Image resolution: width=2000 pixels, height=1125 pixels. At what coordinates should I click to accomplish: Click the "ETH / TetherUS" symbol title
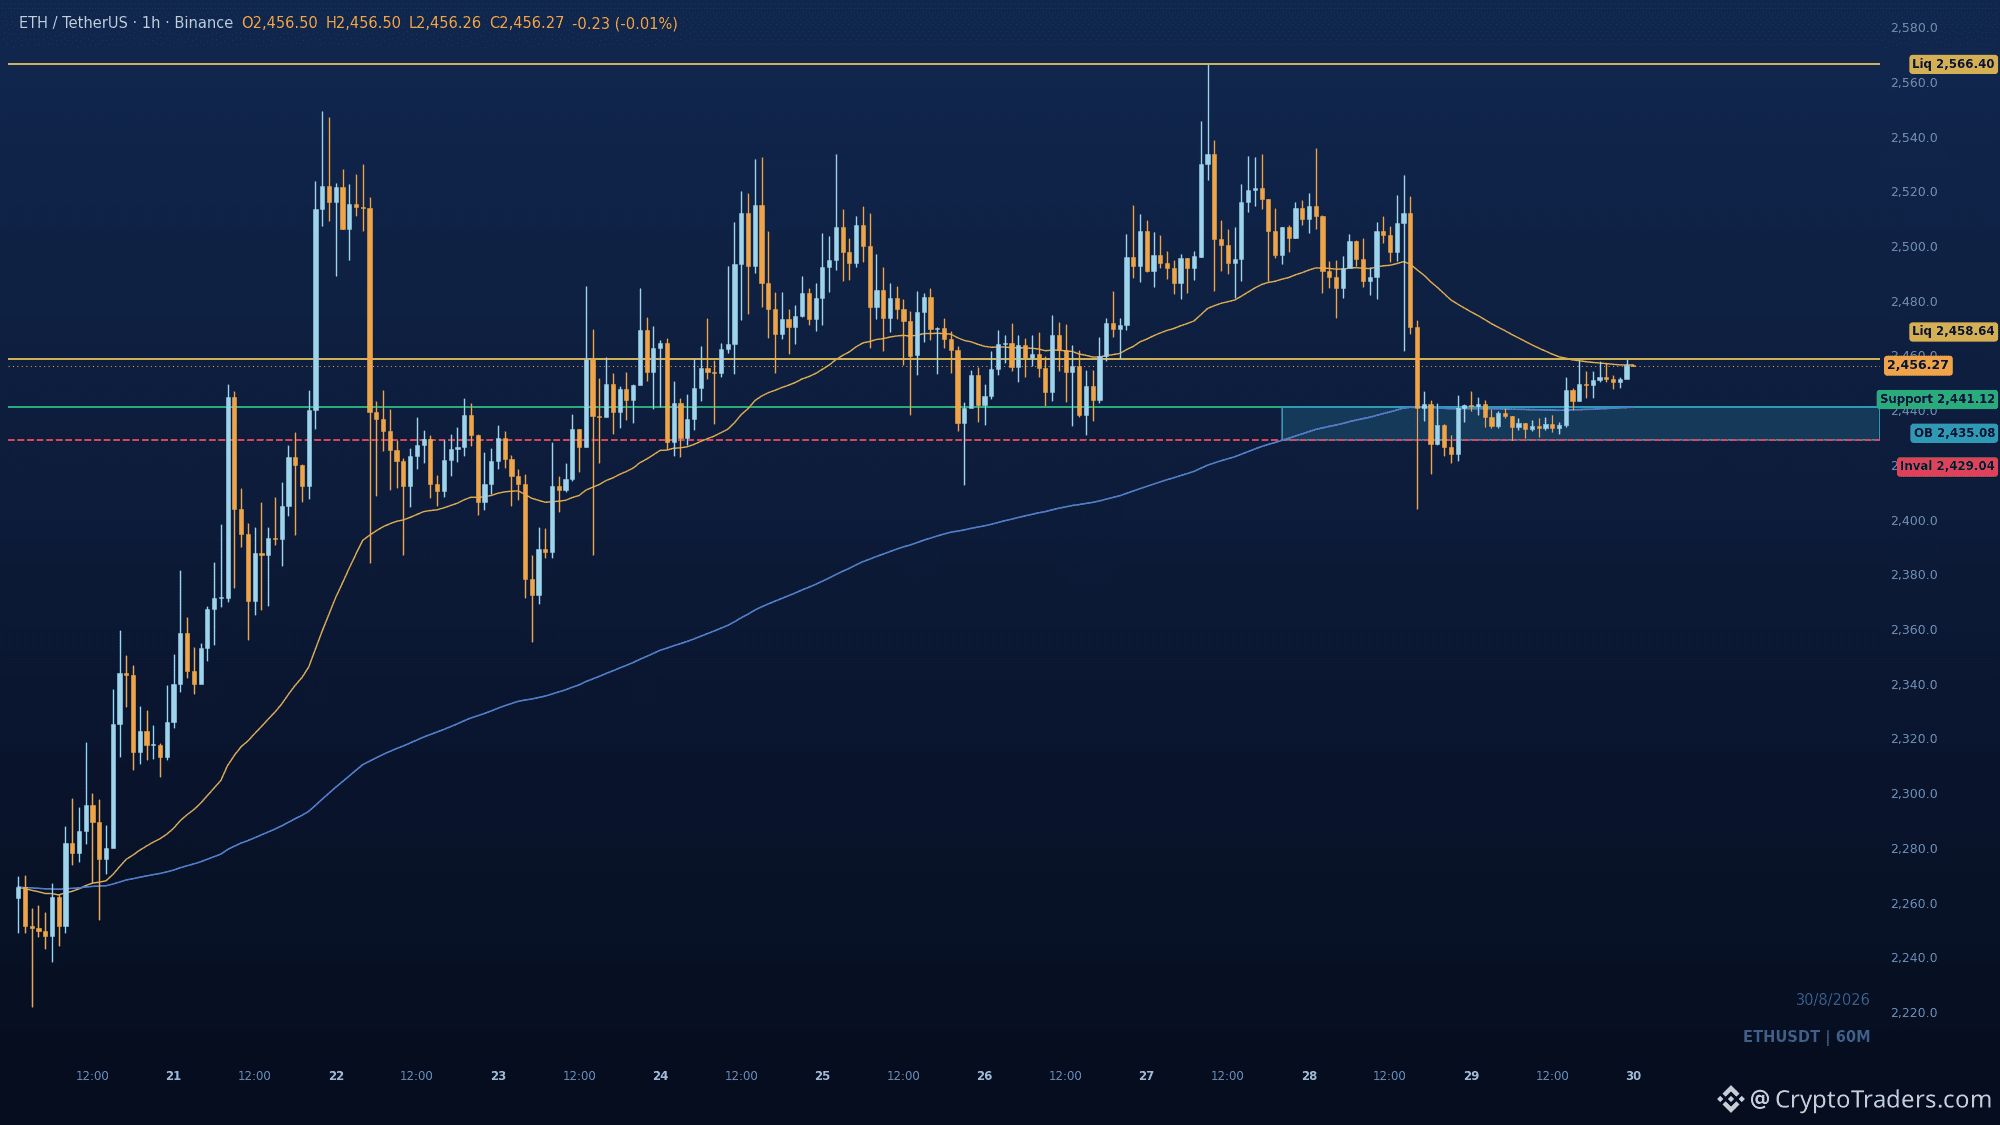[75, 23]
